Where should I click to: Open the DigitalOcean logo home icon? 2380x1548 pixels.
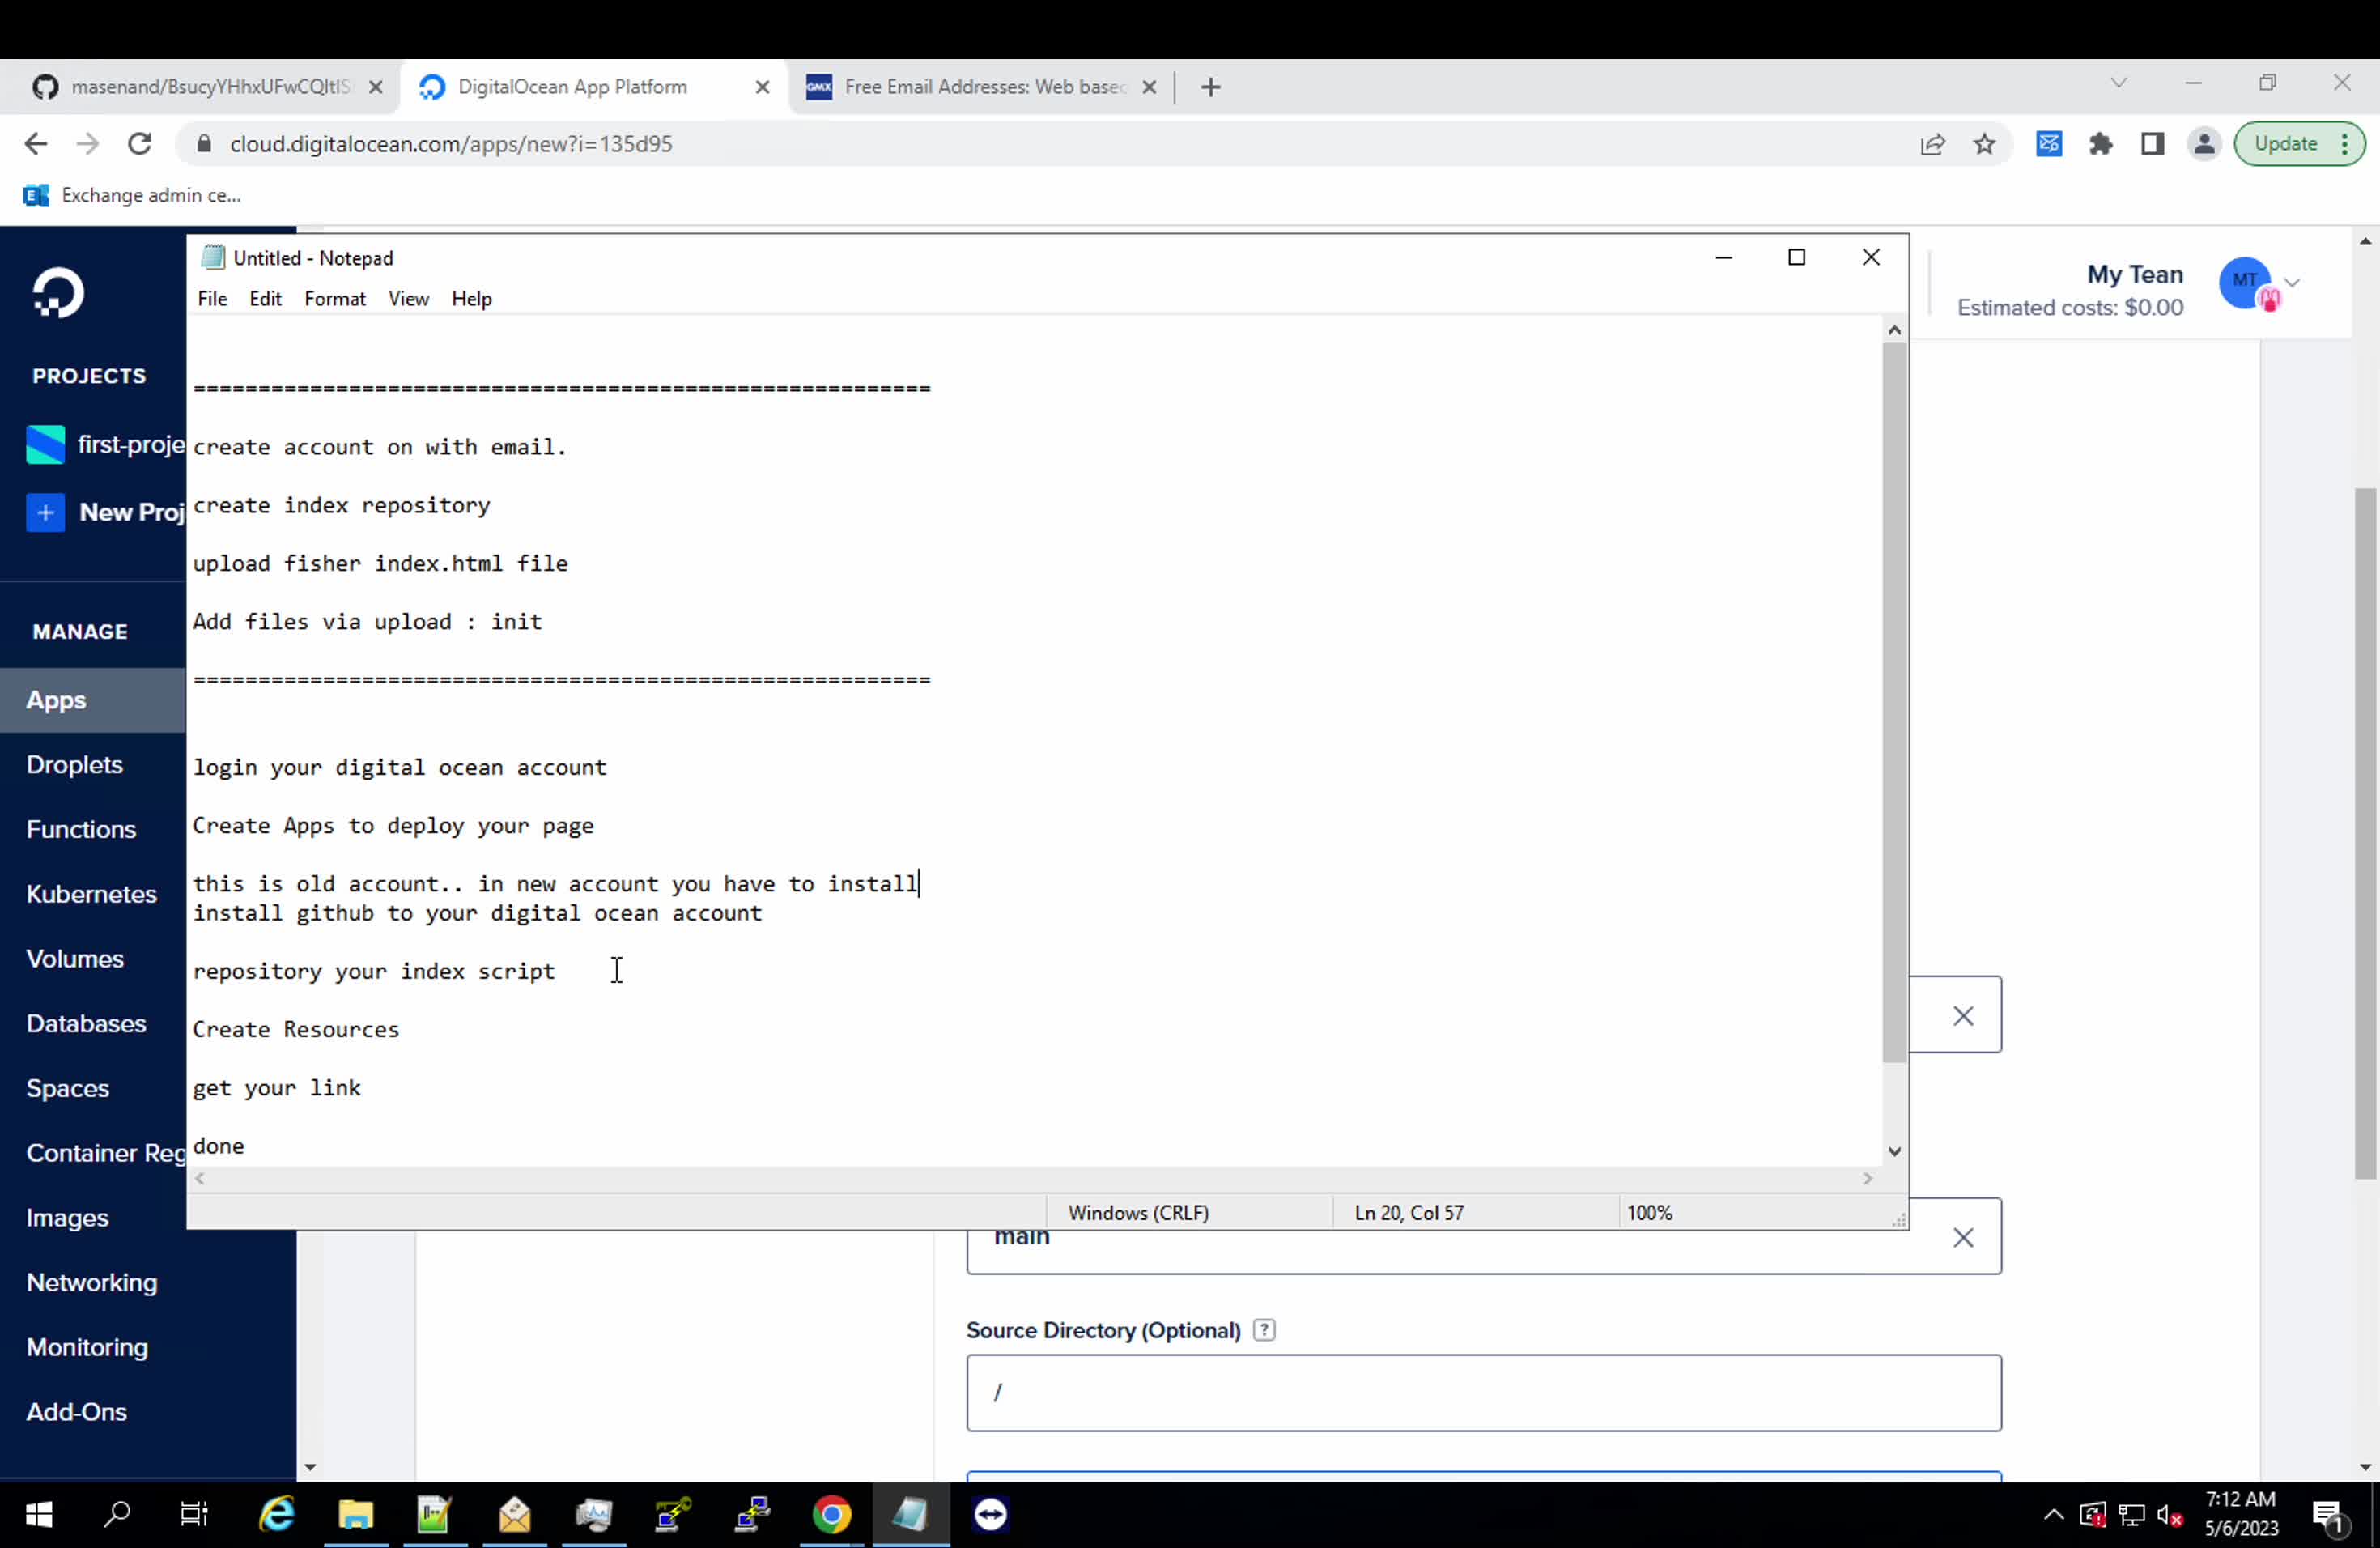58,292
